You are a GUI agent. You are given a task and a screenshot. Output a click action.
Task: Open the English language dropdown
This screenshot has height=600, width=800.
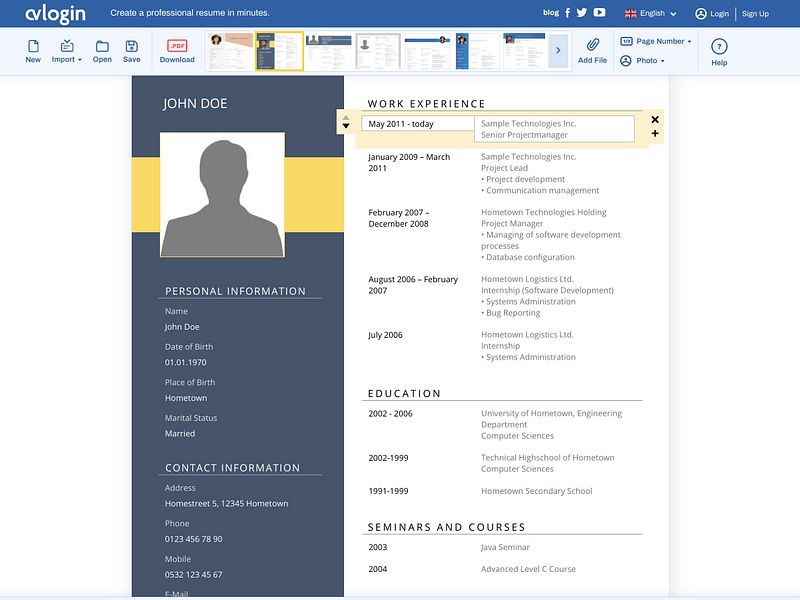click(x=651, y=14)
